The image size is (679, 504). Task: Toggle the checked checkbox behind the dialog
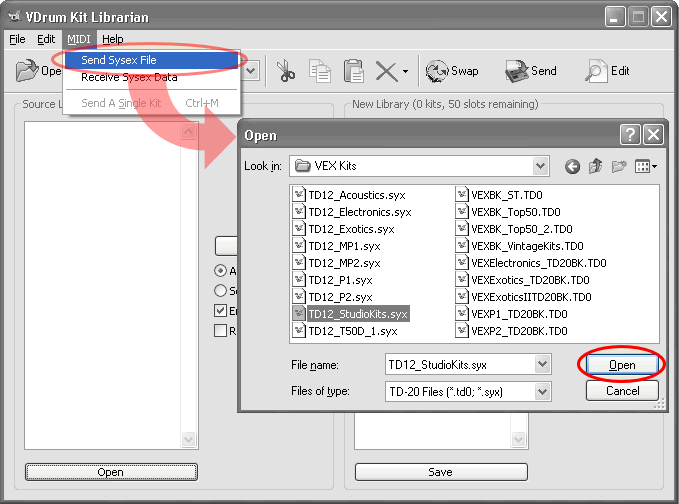[x=221, y=311]
